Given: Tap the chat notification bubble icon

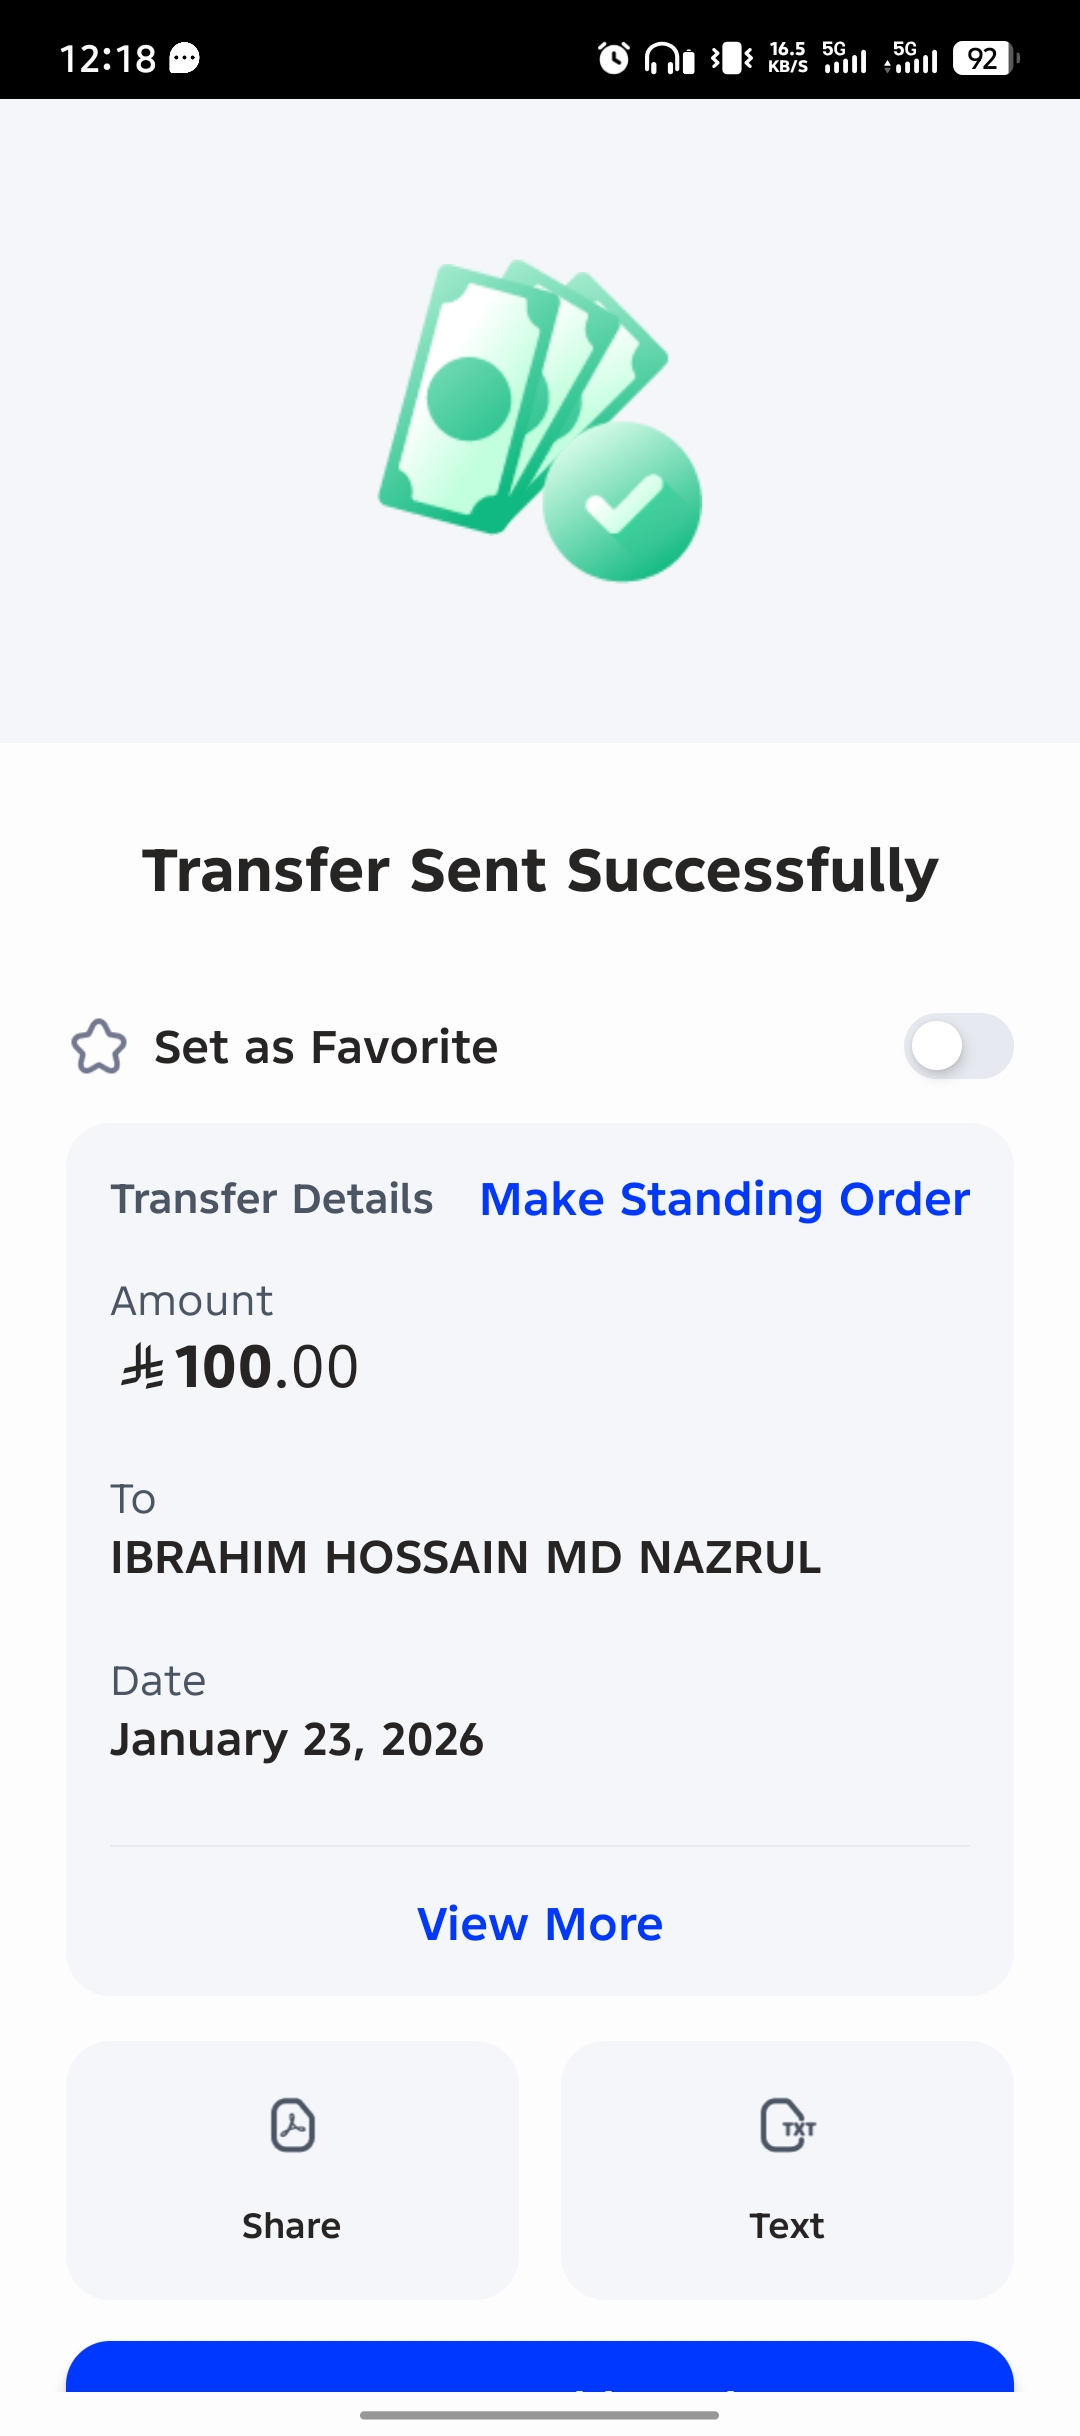Looking at the screenshot, I should pos(184,58).
